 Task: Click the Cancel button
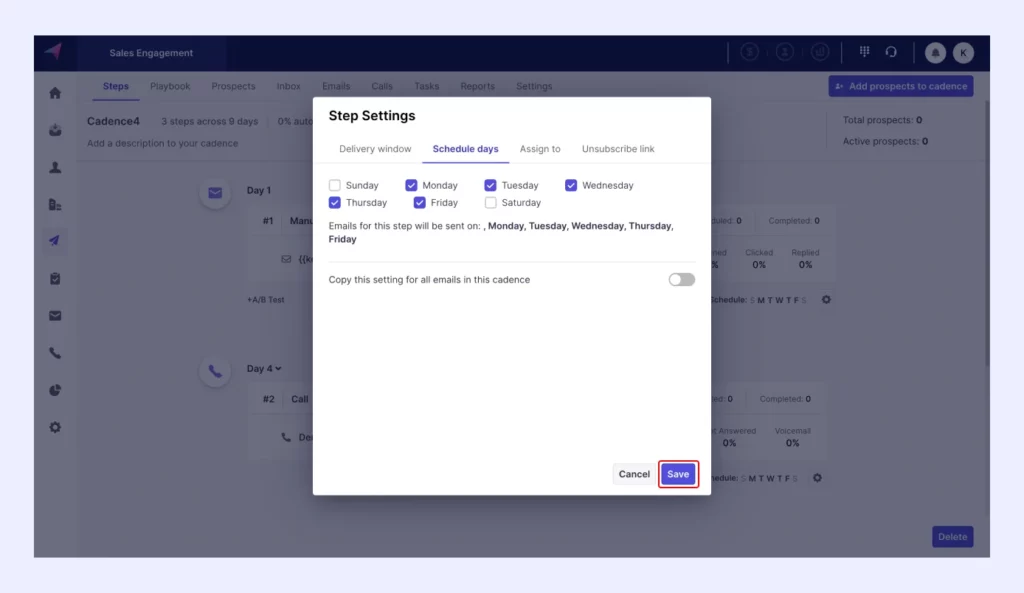coord(634,473)
